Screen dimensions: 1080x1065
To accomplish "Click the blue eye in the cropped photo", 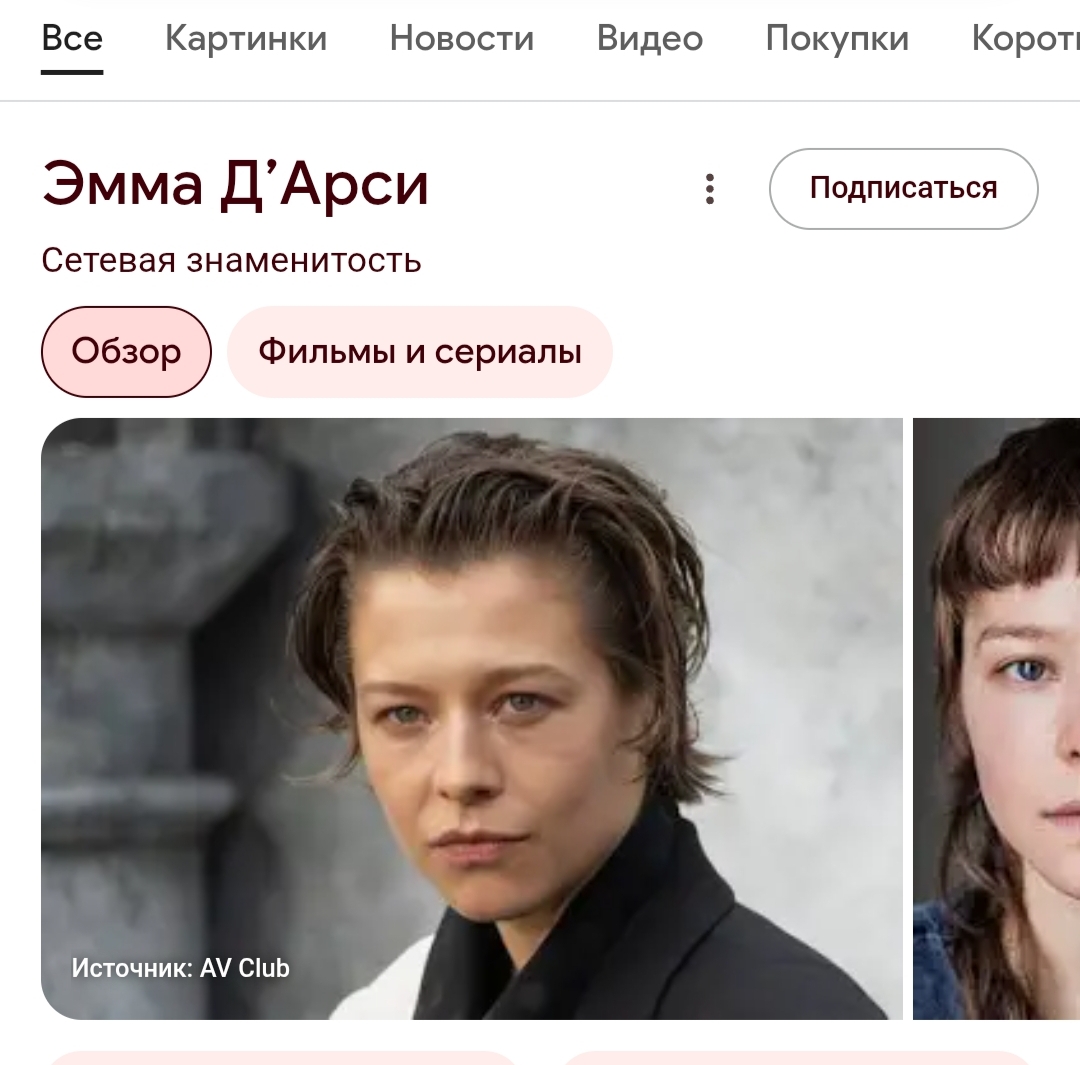I will coord(1028,670).
